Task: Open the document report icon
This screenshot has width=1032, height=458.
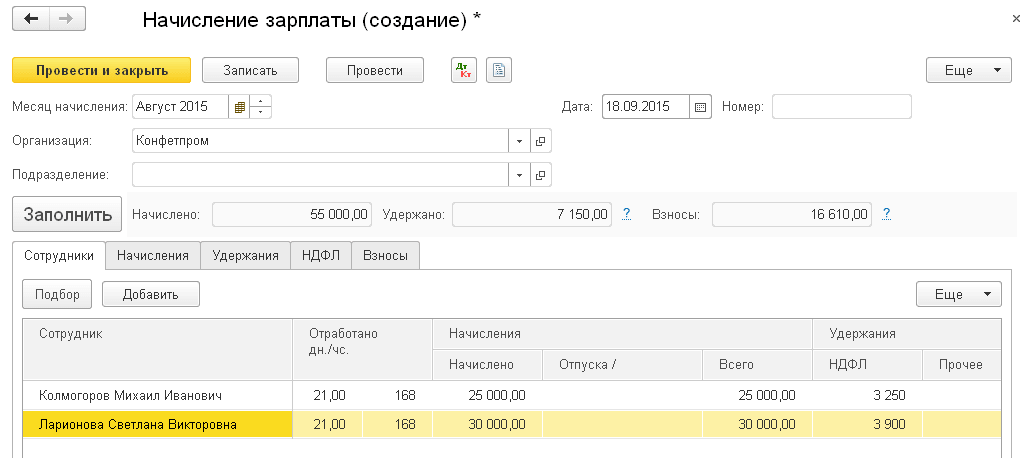Action: point(499,70)
